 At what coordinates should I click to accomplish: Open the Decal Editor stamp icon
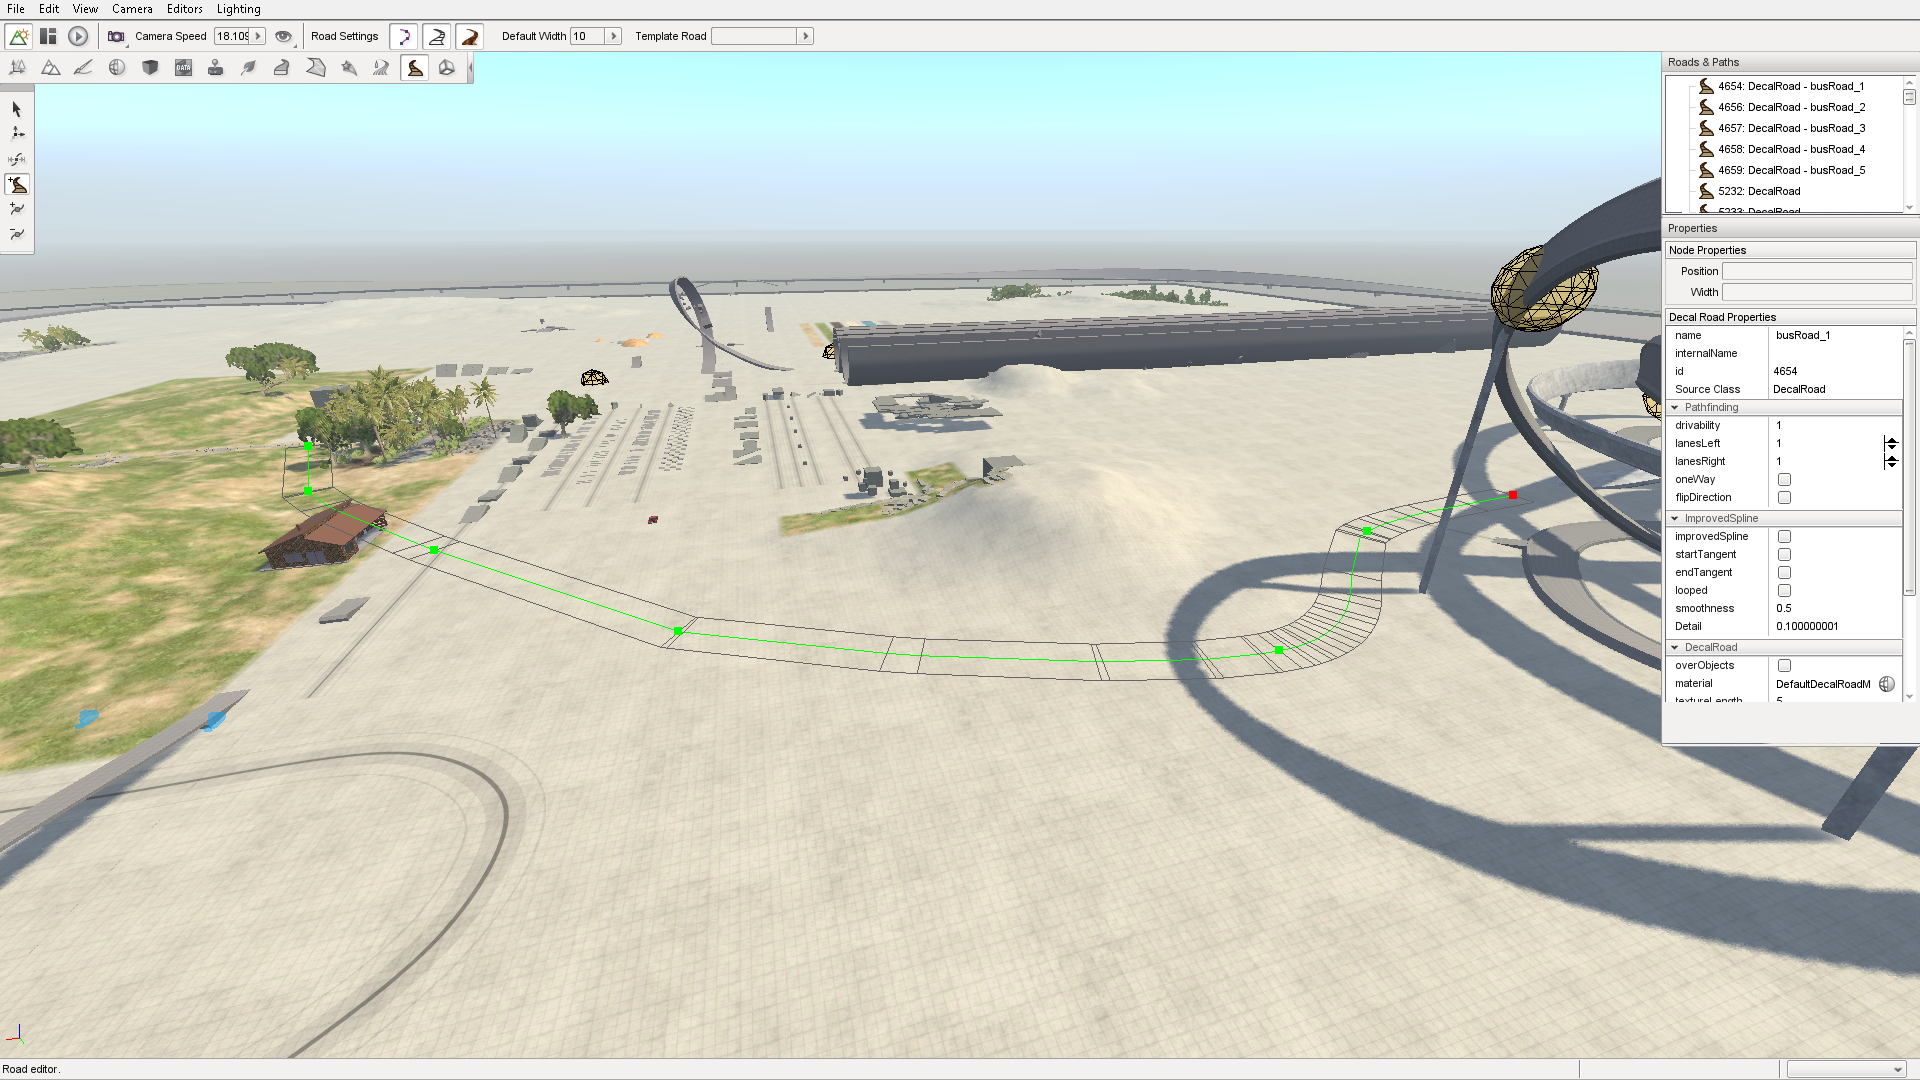[216, 68]
